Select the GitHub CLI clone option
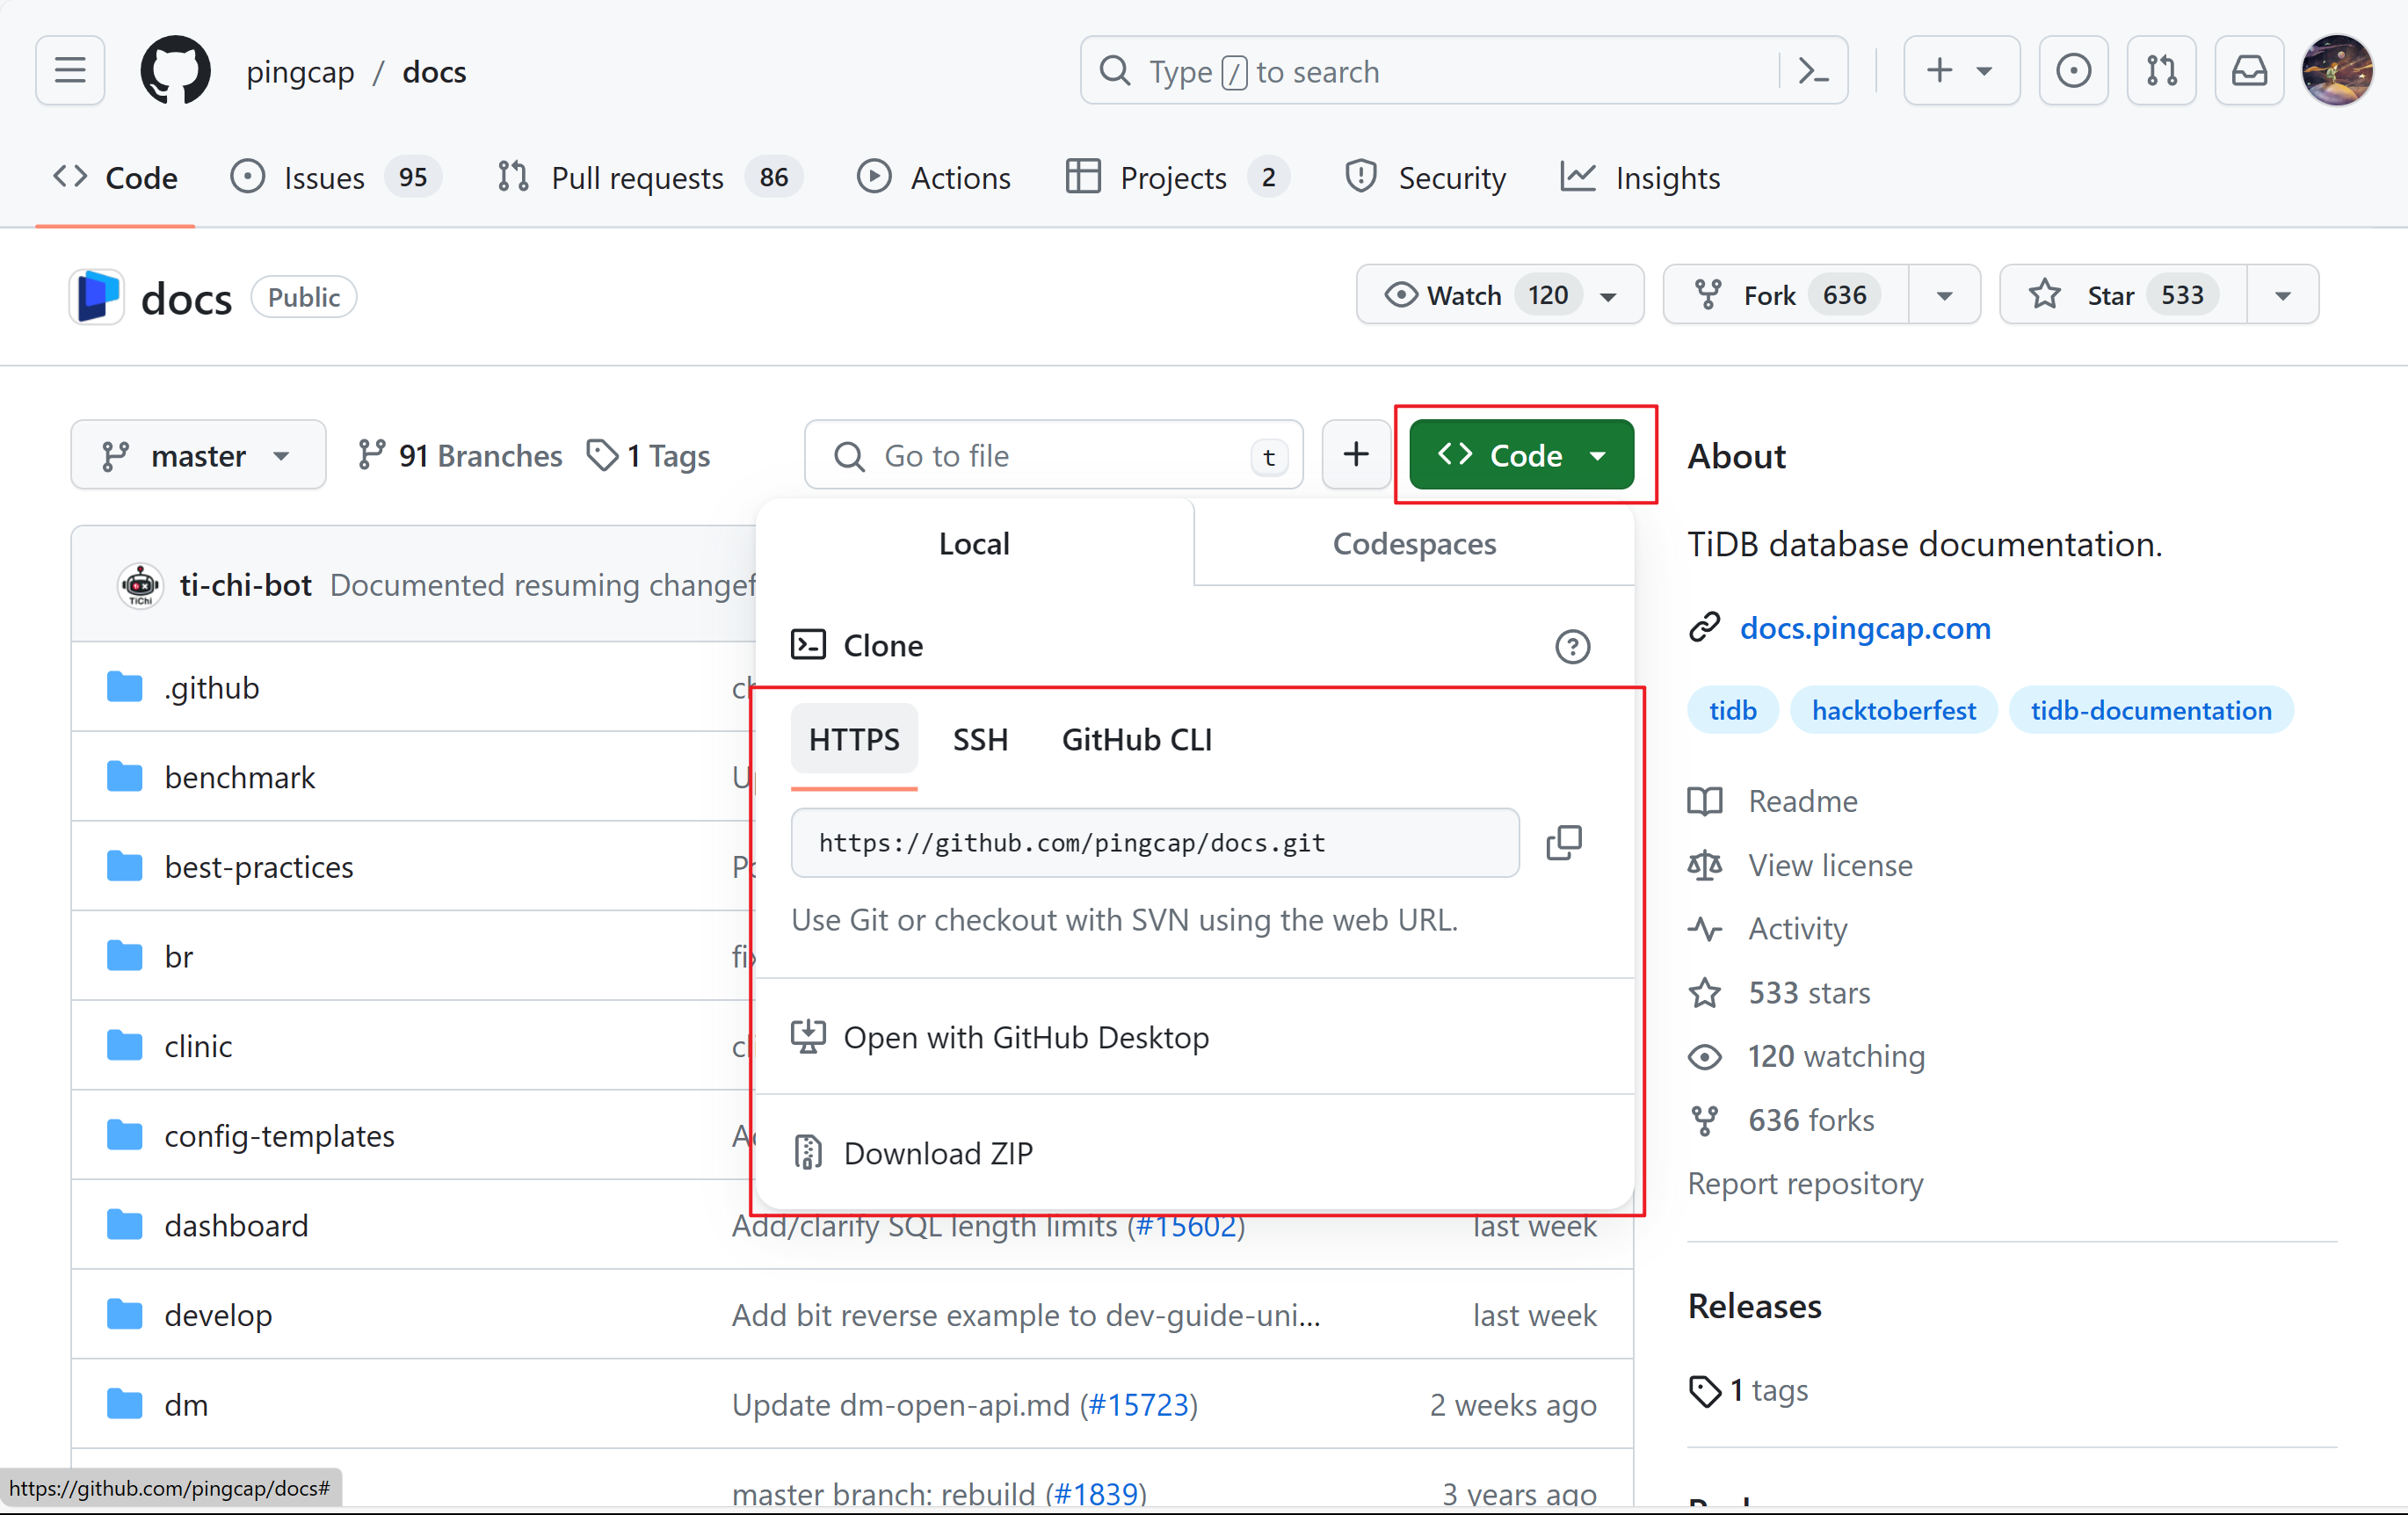 pyautogui.click(x=1137, y=739)
